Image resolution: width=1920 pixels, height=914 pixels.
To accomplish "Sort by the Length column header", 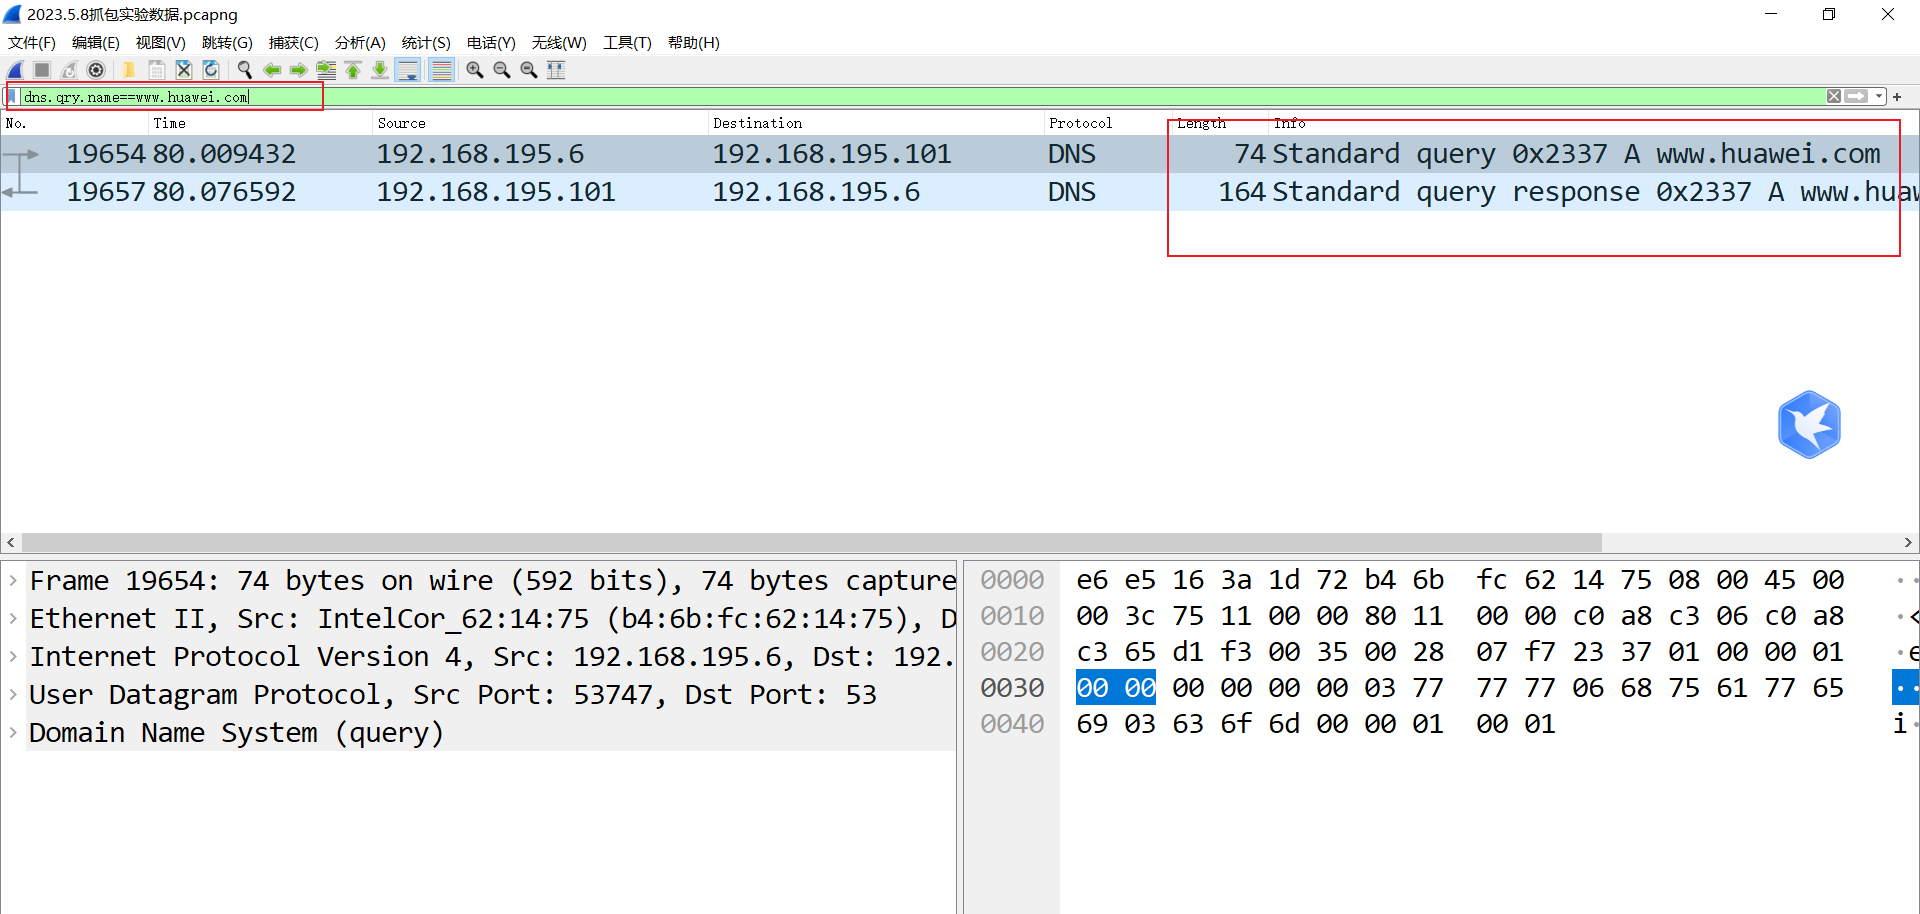I will (x=1220, y=123).
